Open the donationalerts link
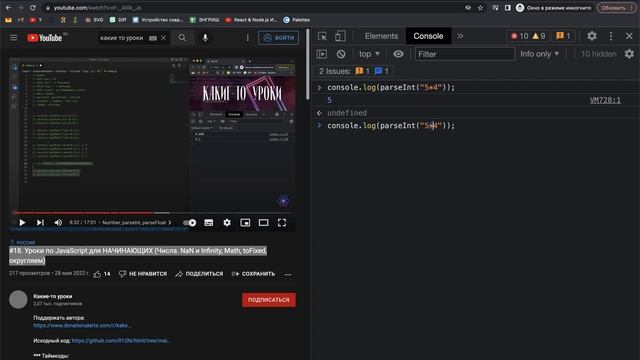This screenshot has height=360, width=640. pyautogui.click(x=82, y=325)
